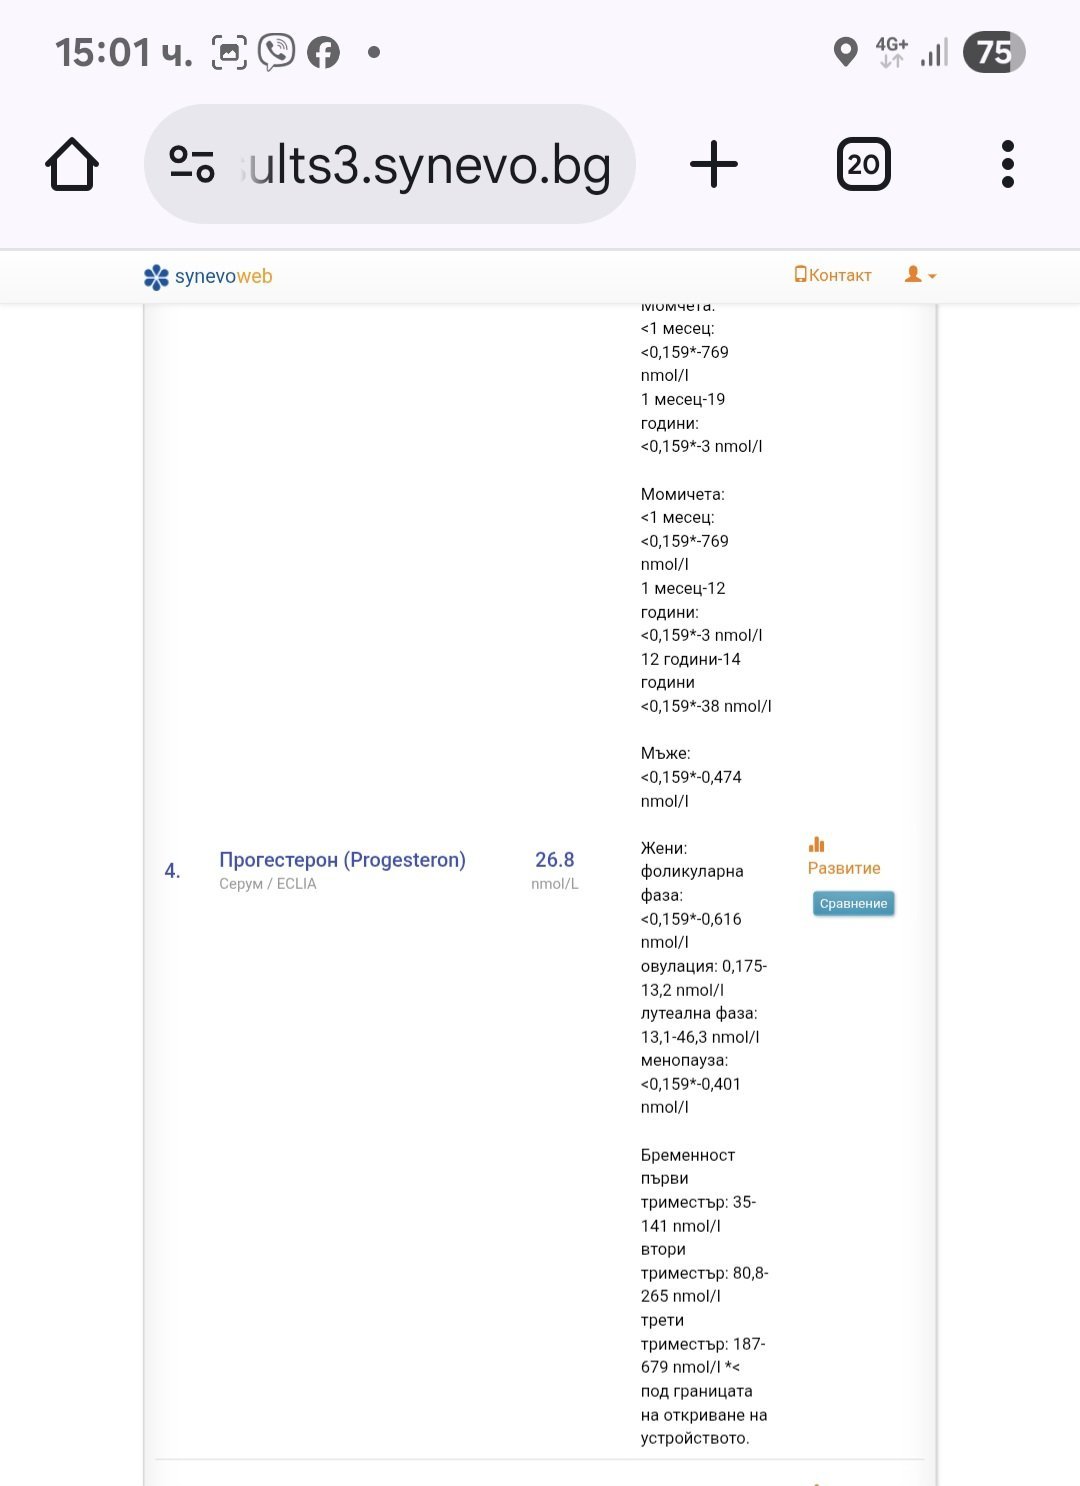Click the synevoweb flower logo
This screenshot has height=1486, width=1080.
click(157, 277)
